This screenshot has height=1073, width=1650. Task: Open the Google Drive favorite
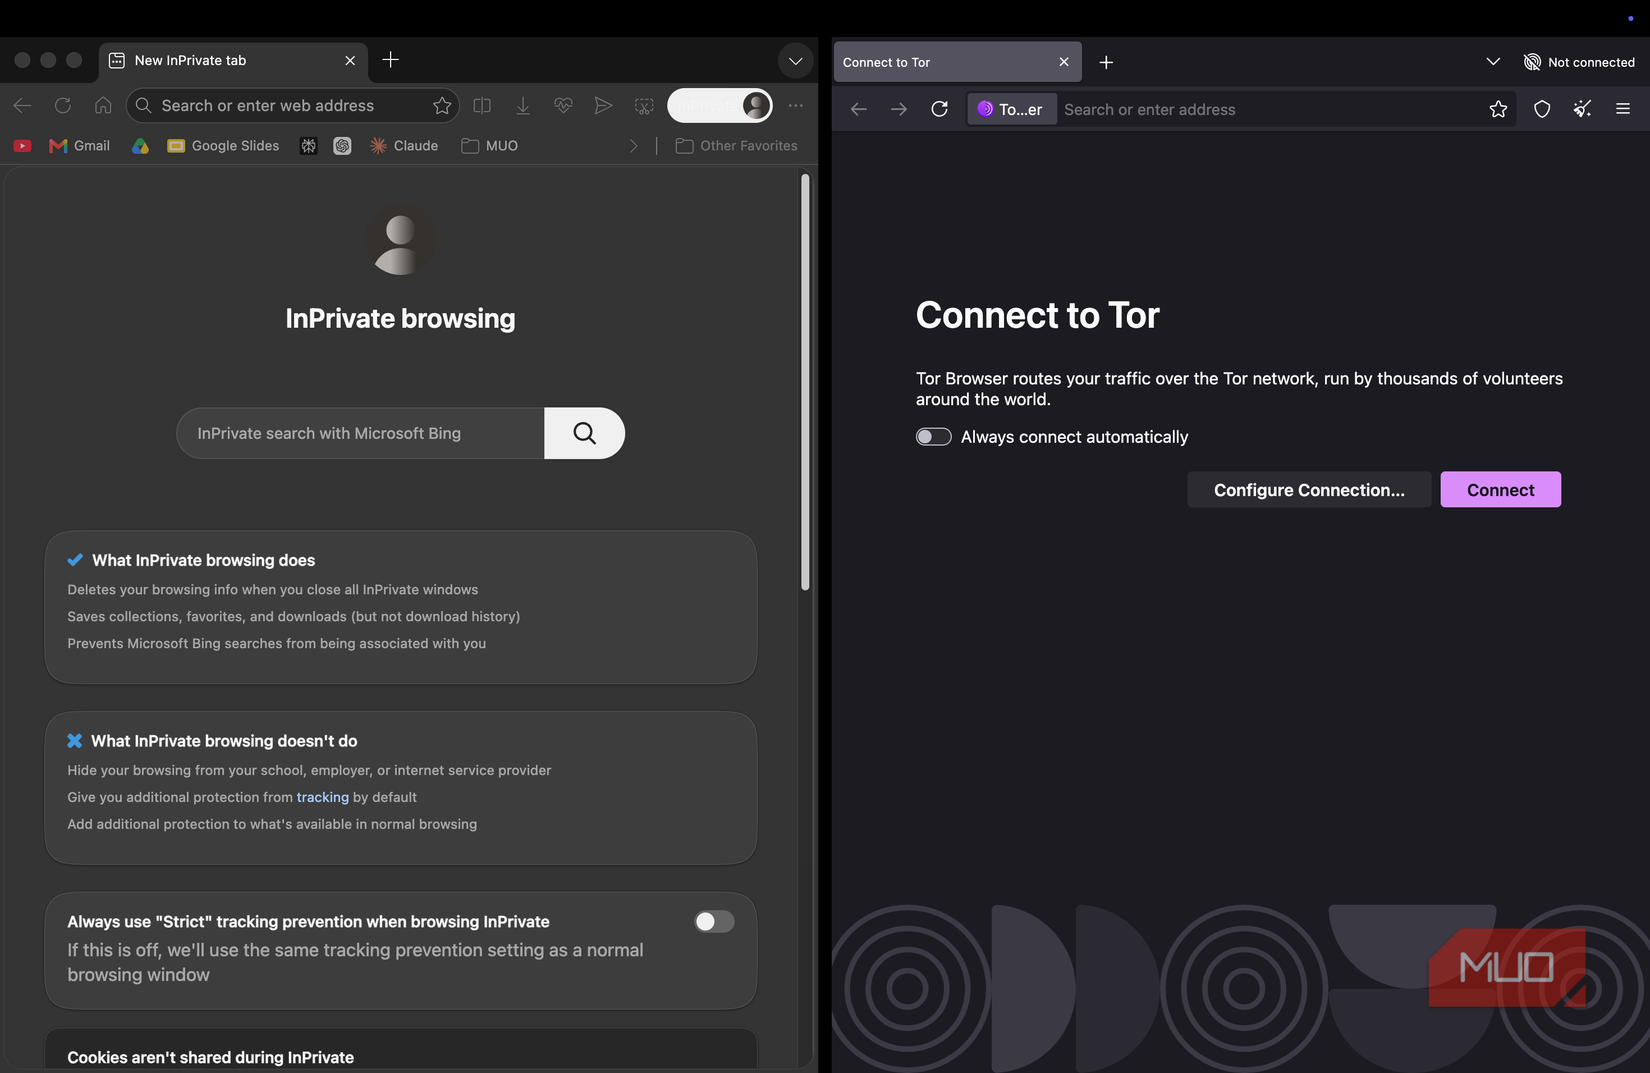pyautogui.click(x=140, y=146)
